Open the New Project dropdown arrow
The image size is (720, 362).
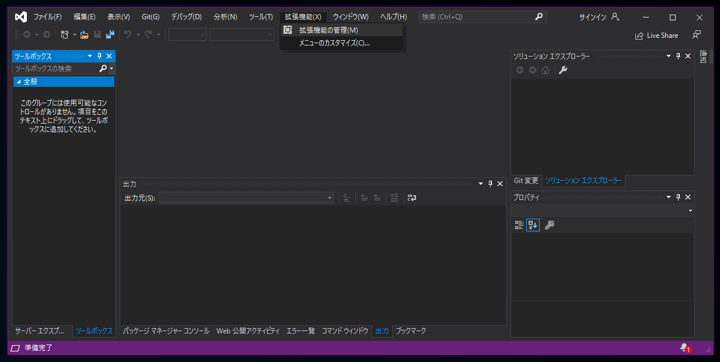coord(74,34)
